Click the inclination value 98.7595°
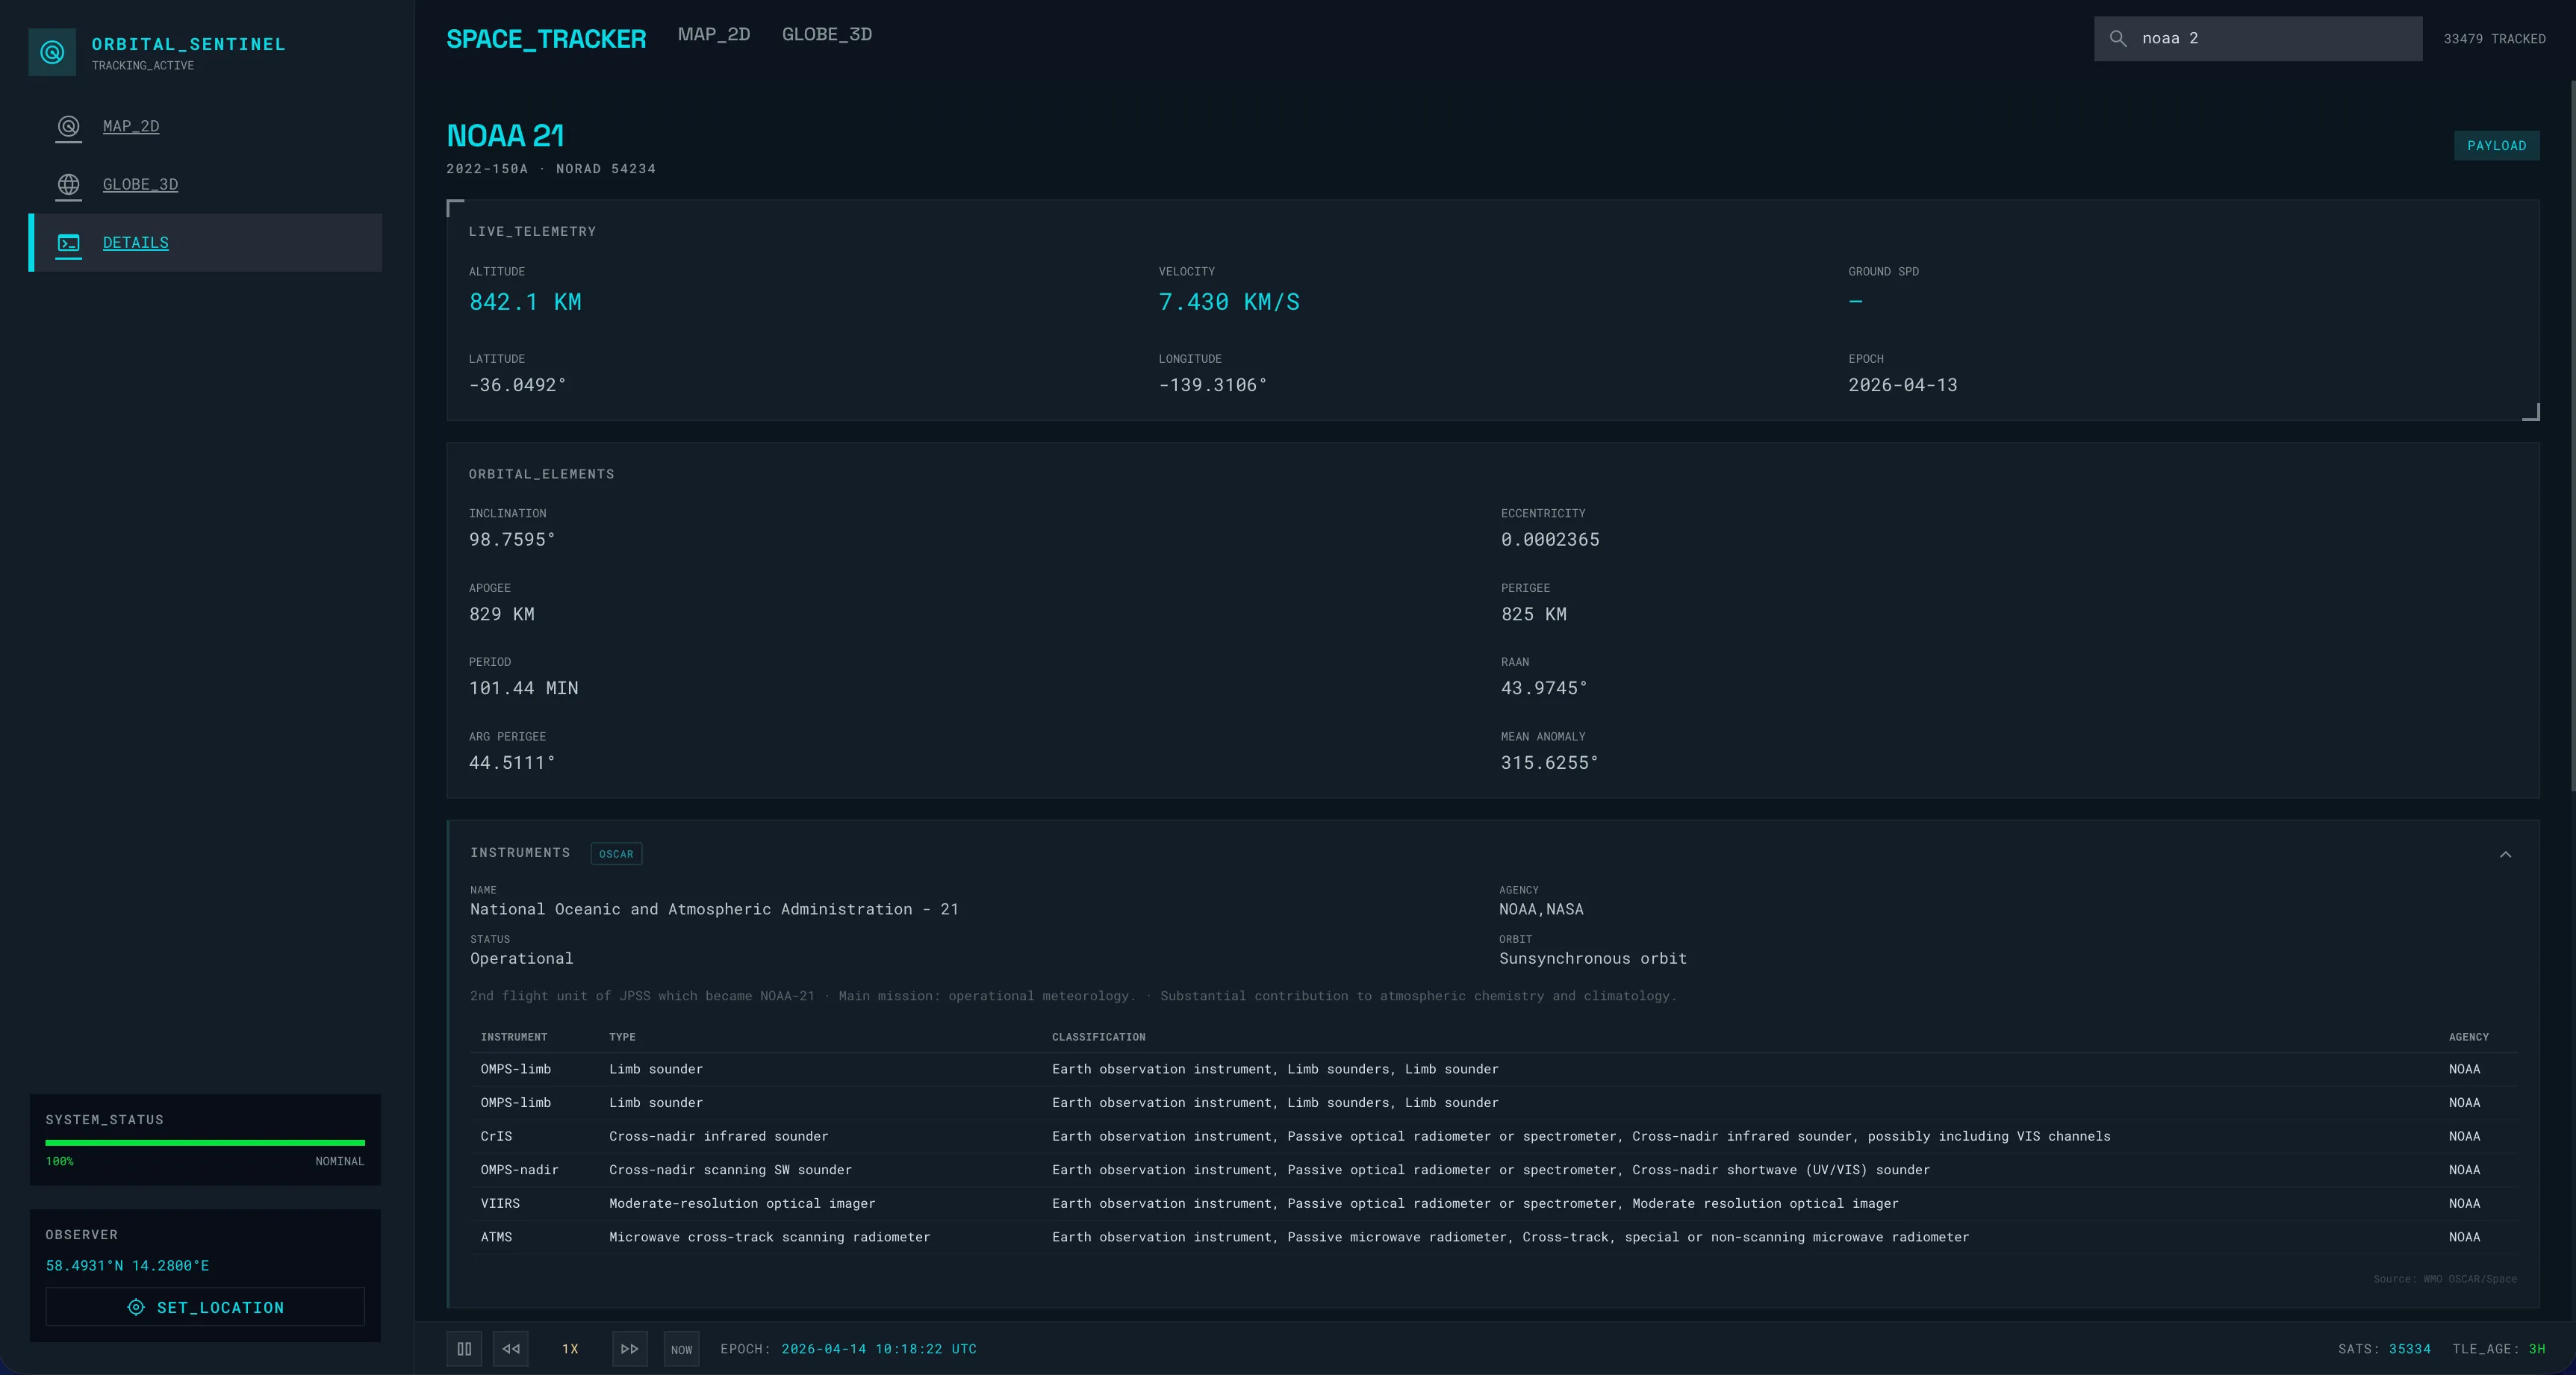Viewport: 2576px width, 1375px height. (512, 540)
